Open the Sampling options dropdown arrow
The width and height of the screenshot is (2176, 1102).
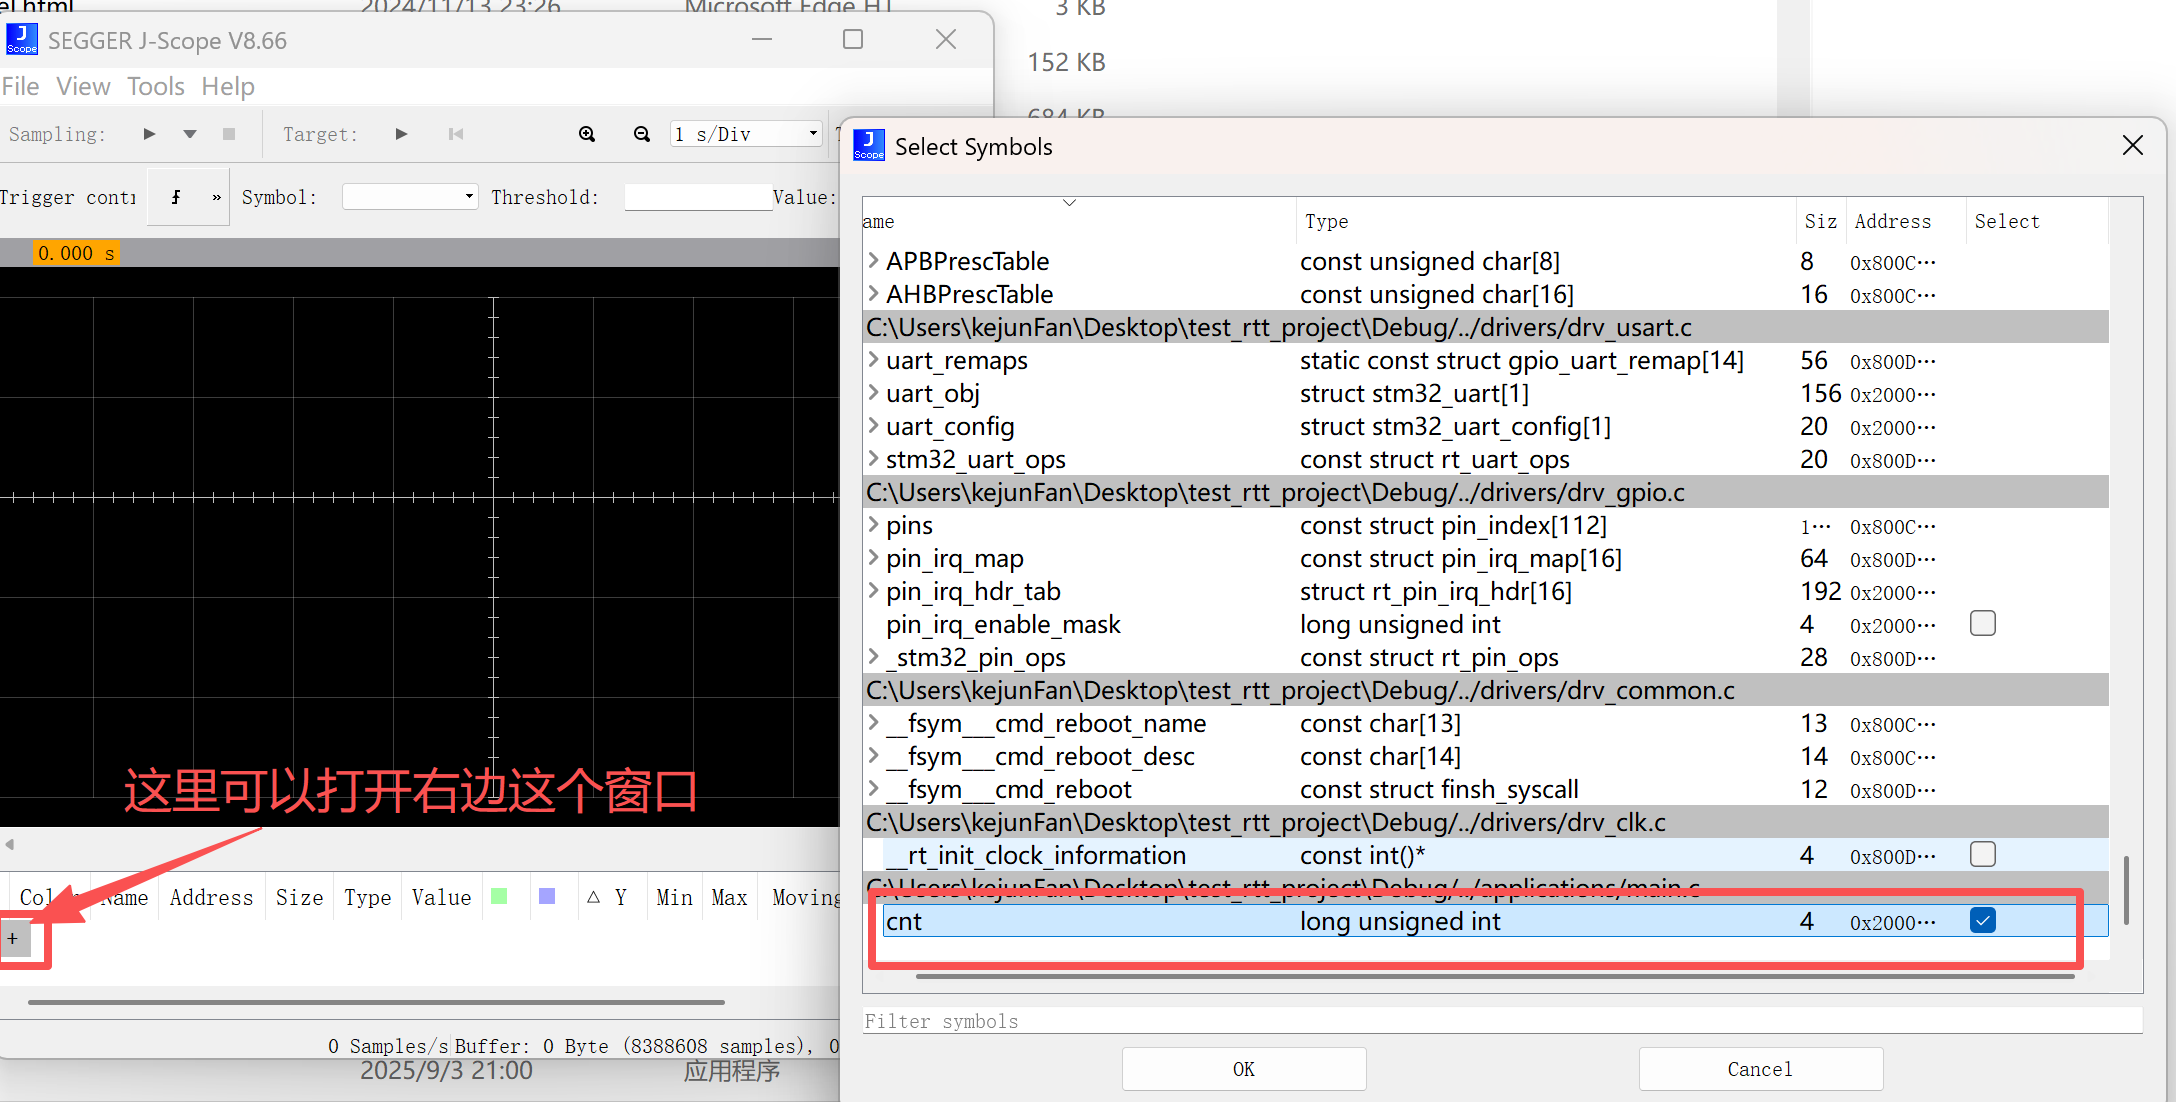(190, 134)
